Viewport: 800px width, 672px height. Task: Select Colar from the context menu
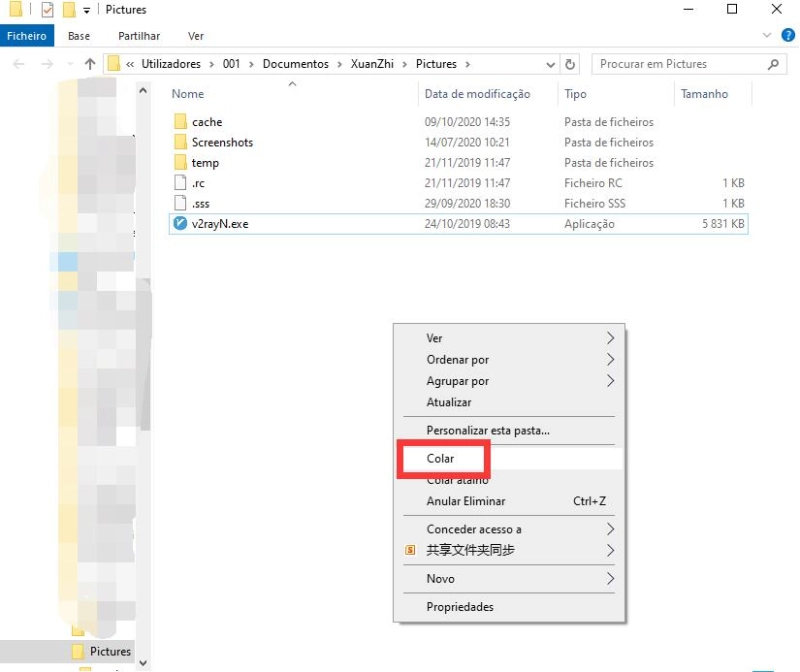(x=441, y=459)
